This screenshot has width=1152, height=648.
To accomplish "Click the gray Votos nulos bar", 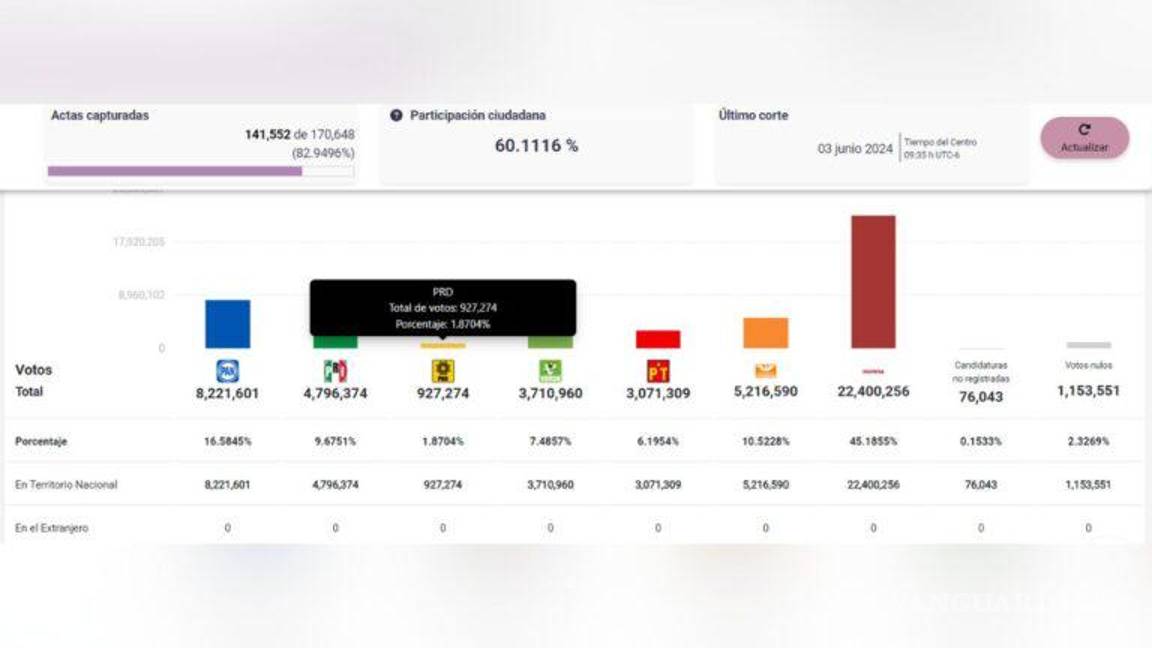I will point(1088,345).
